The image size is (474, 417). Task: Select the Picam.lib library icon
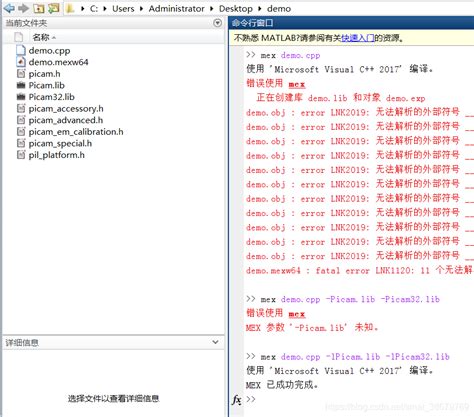pos(21,85)
